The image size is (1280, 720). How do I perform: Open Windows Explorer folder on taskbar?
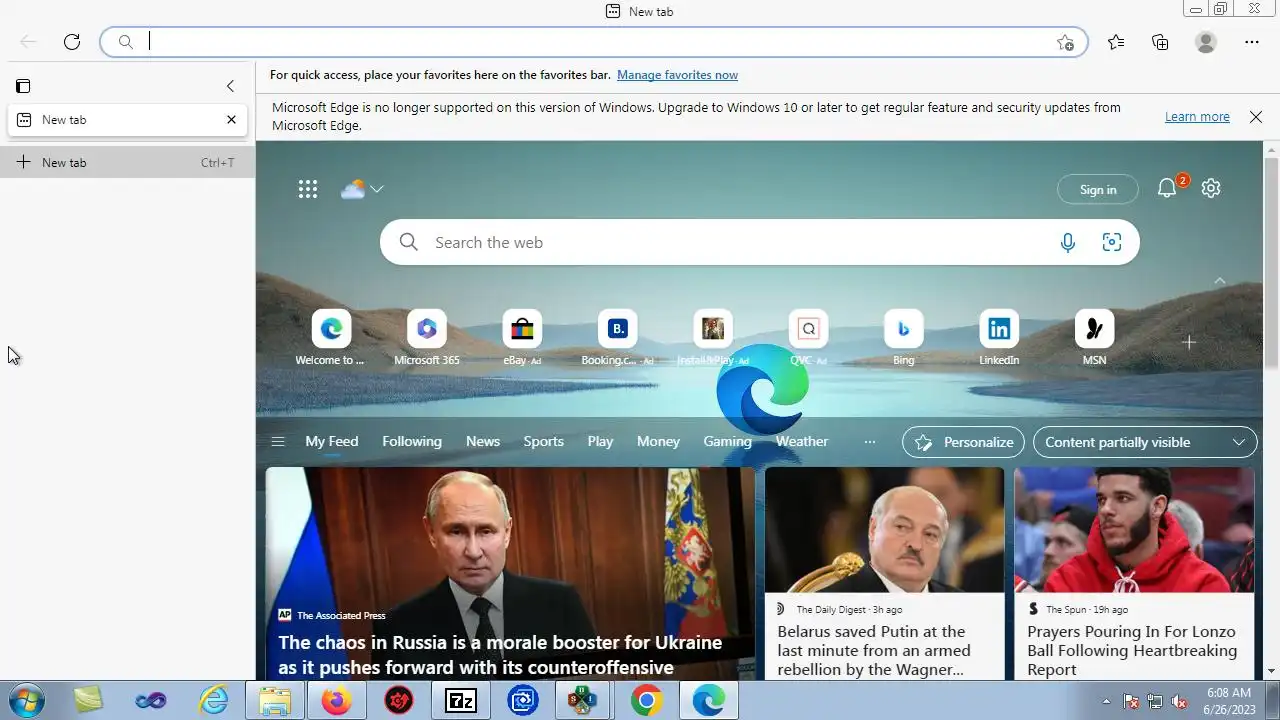point(275,702)
